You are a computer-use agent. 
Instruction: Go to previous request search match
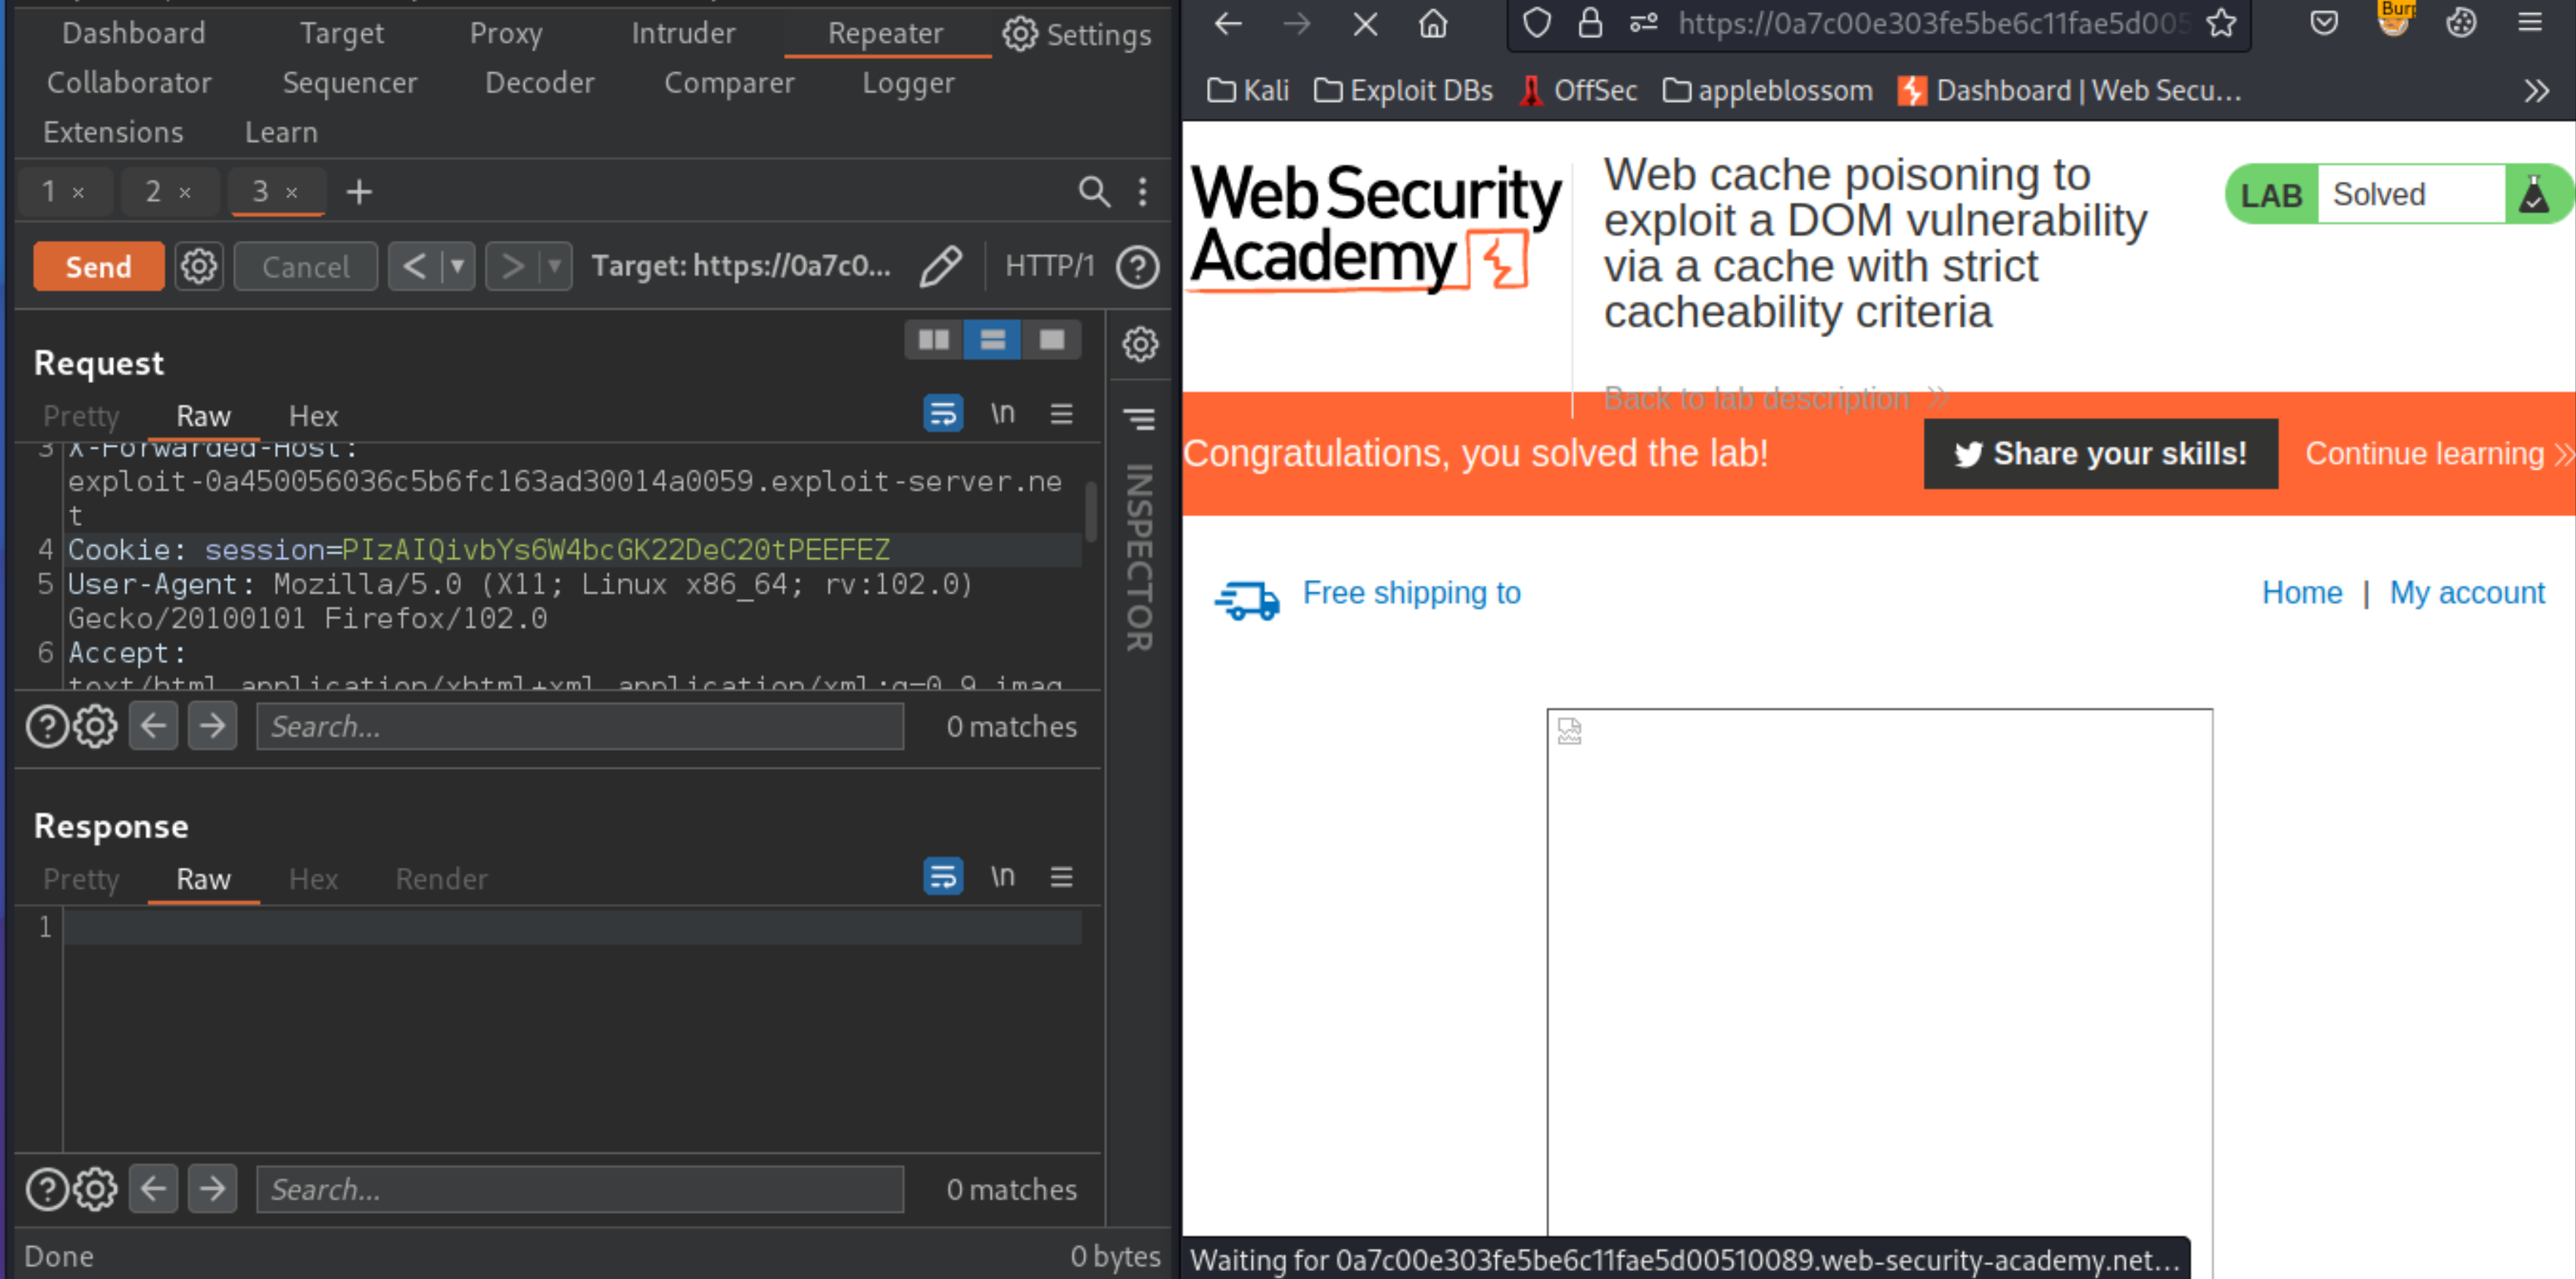coord(153,727)
